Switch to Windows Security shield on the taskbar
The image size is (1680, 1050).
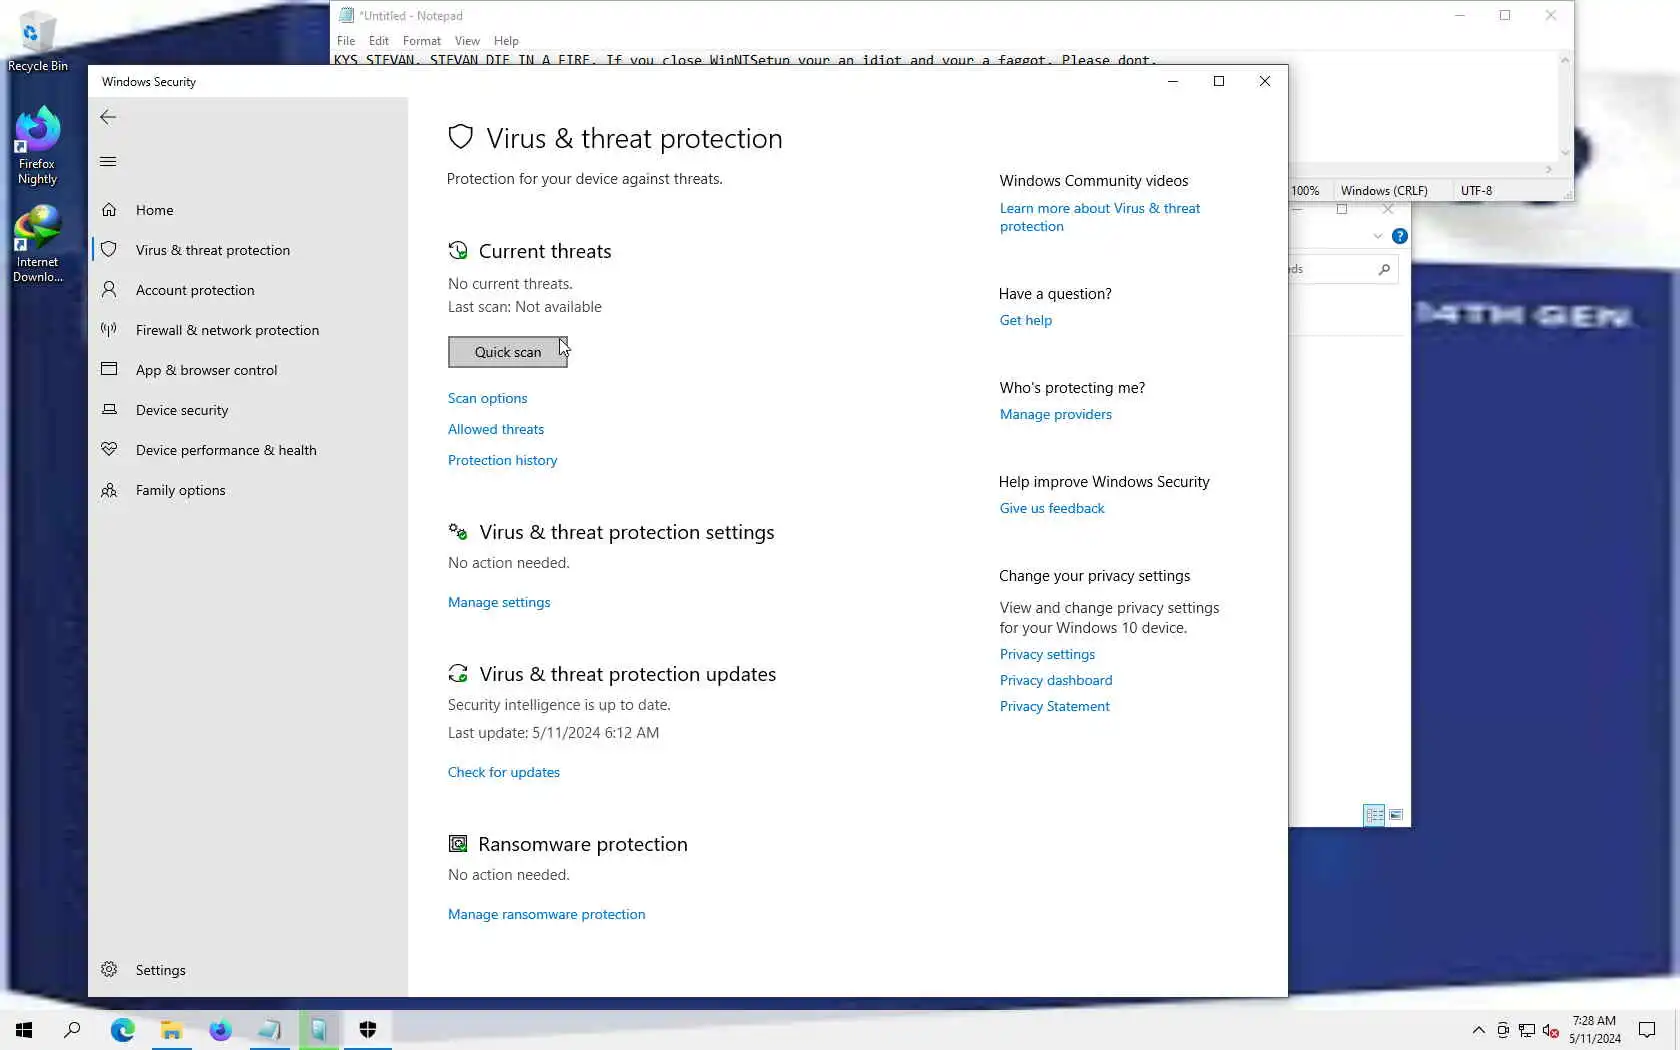368,1030
